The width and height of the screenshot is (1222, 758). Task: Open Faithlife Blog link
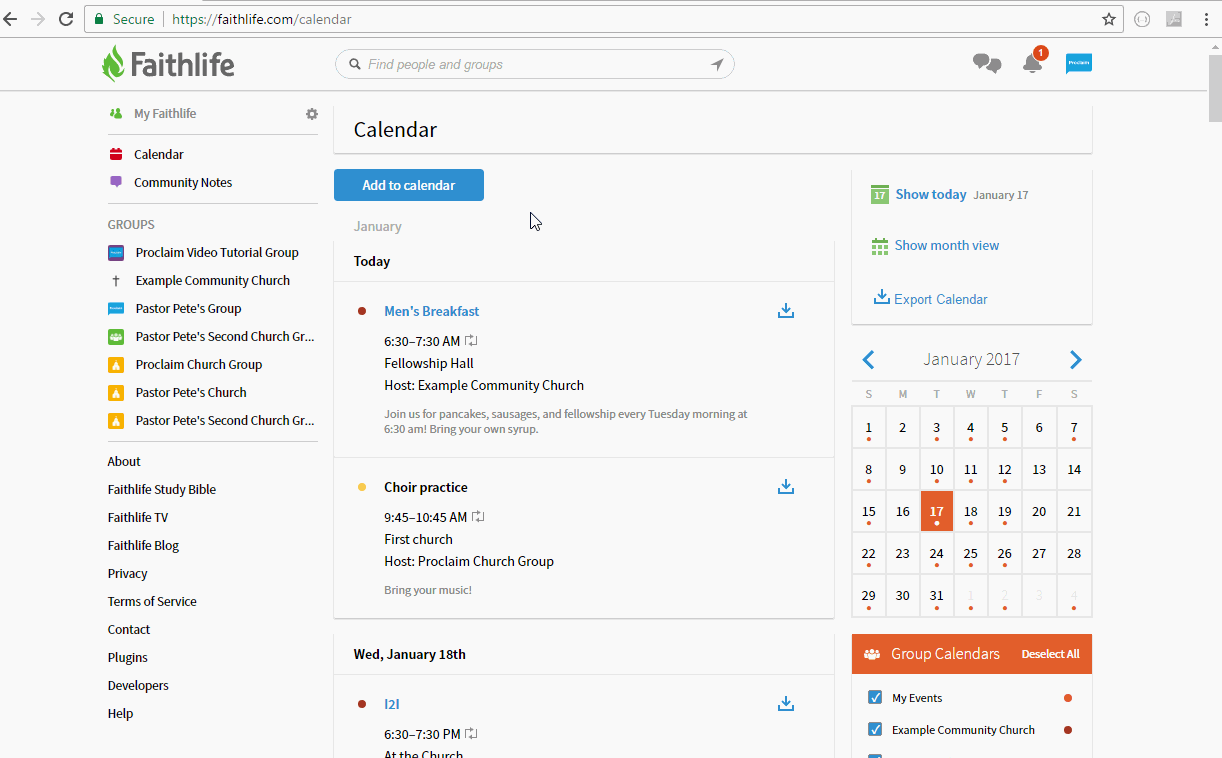144,546
